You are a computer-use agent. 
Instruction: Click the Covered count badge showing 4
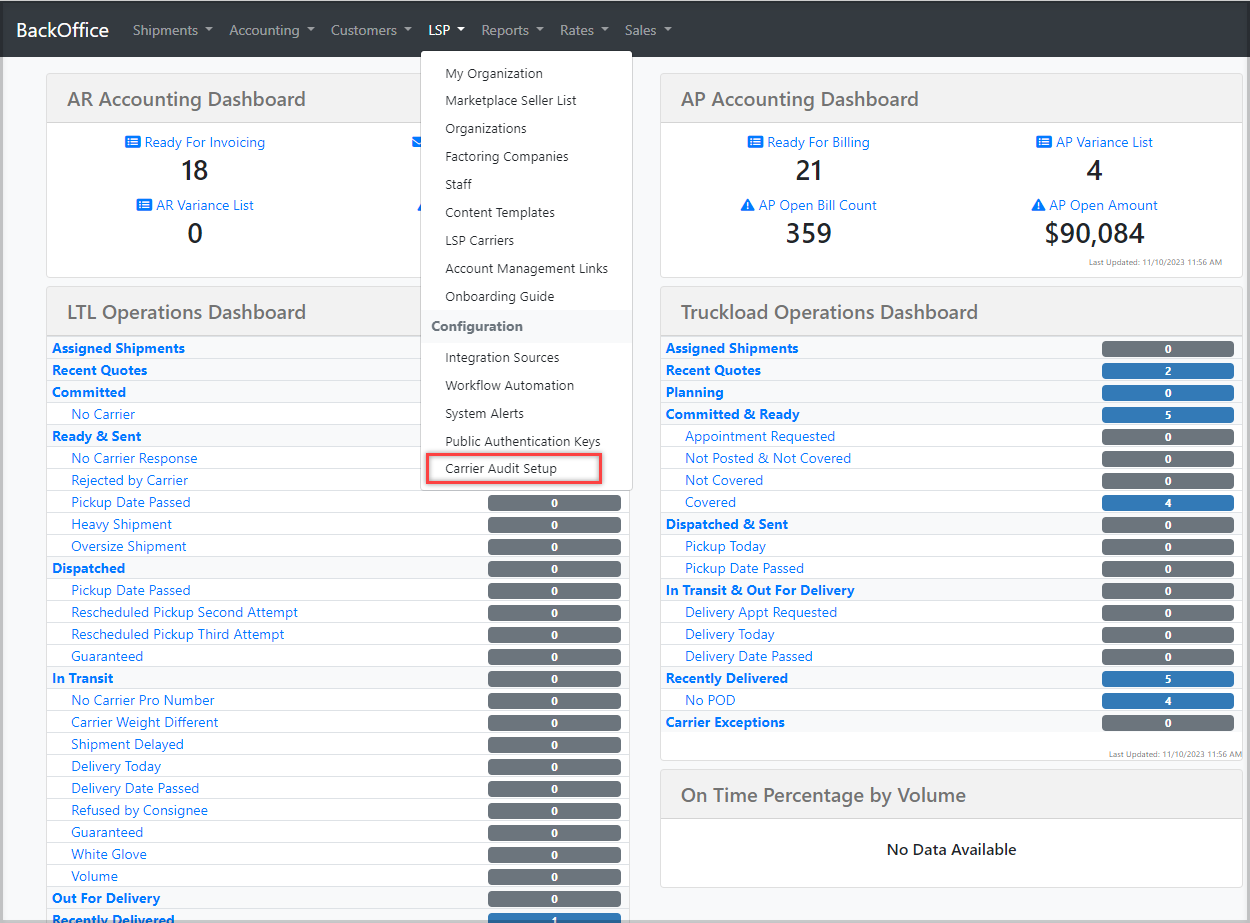1167,503
